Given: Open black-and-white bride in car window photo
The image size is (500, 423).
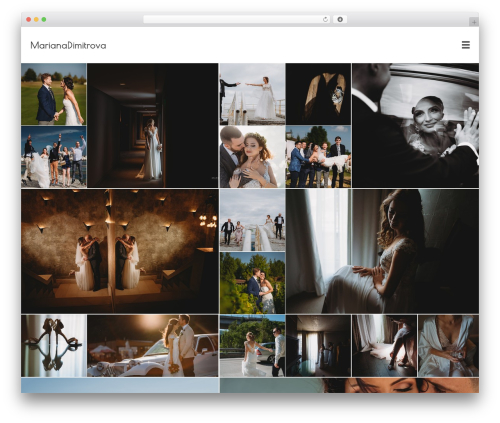Looking at the screenshot, I should point(415,125).
